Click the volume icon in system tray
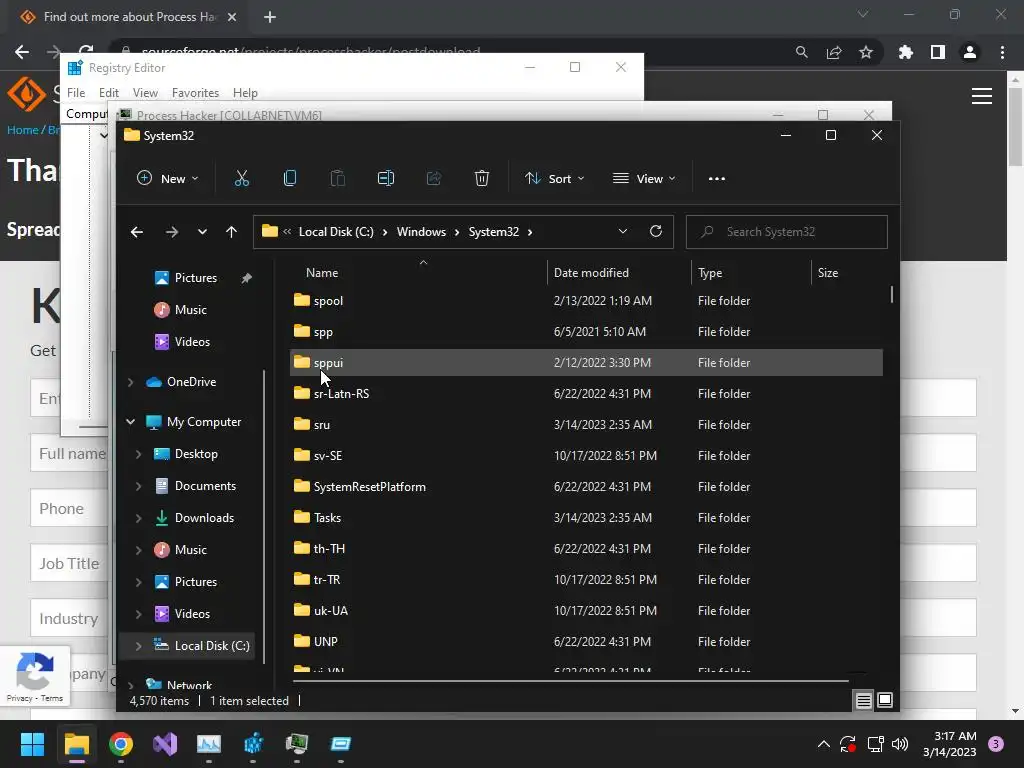The image size is (1024, 768). (900, 744)
